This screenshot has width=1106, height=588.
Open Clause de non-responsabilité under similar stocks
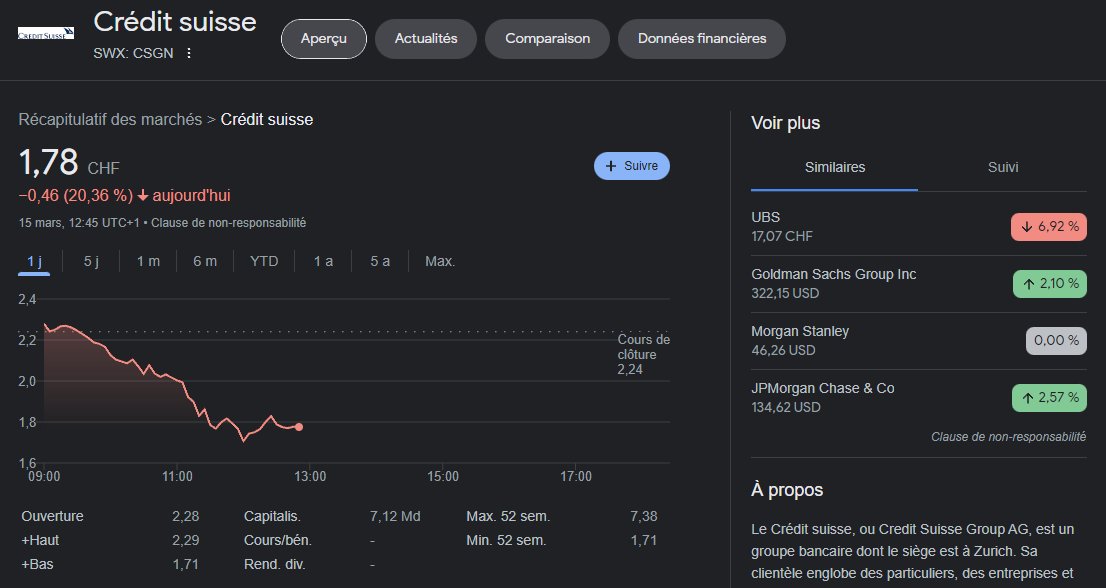click(1009, 437)
